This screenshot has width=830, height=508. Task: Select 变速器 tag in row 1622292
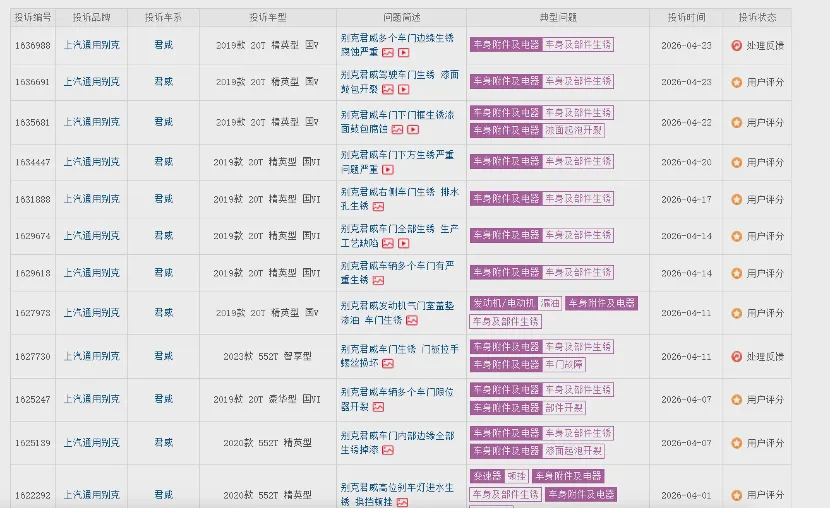tap(487, 476)
